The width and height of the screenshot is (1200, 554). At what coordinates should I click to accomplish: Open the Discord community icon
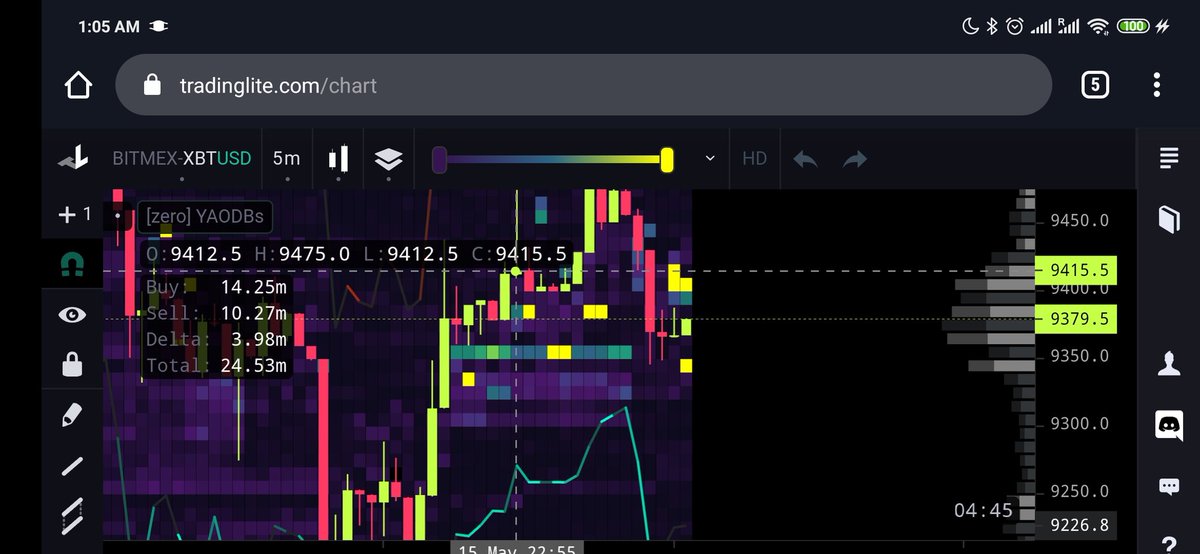[1169, 425]
